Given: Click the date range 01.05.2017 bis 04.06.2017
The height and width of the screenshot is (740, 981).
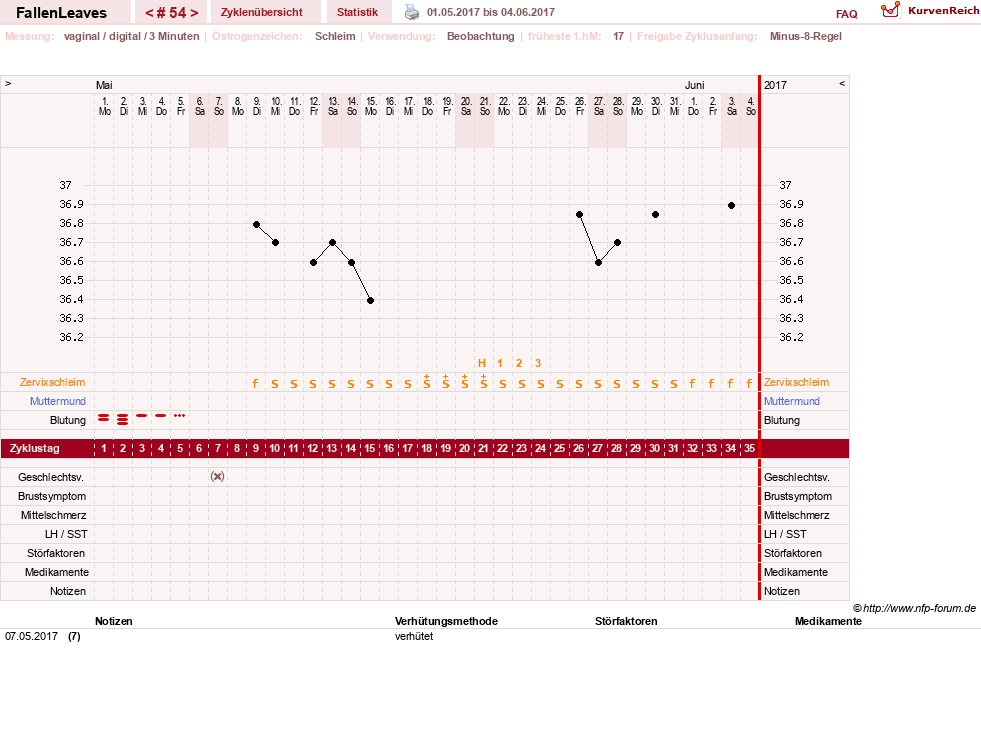Looking at the screenshot, I should click(490, 12).
